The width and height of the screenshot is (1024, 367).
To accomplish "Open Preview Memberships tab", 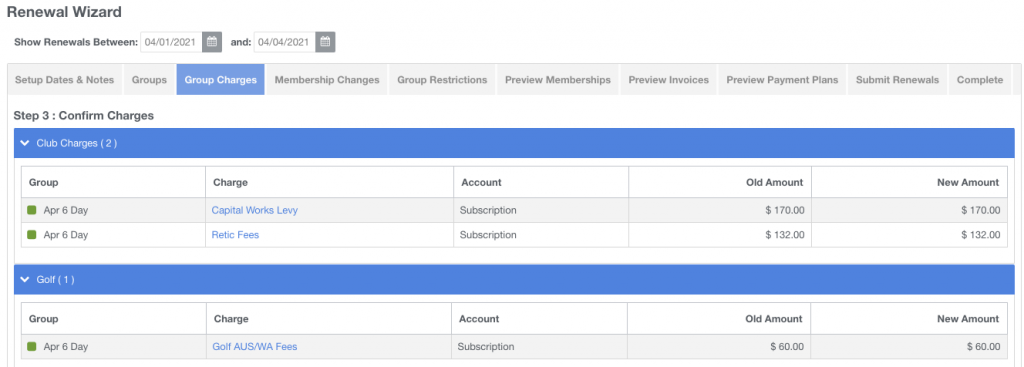I will (558, 80).
